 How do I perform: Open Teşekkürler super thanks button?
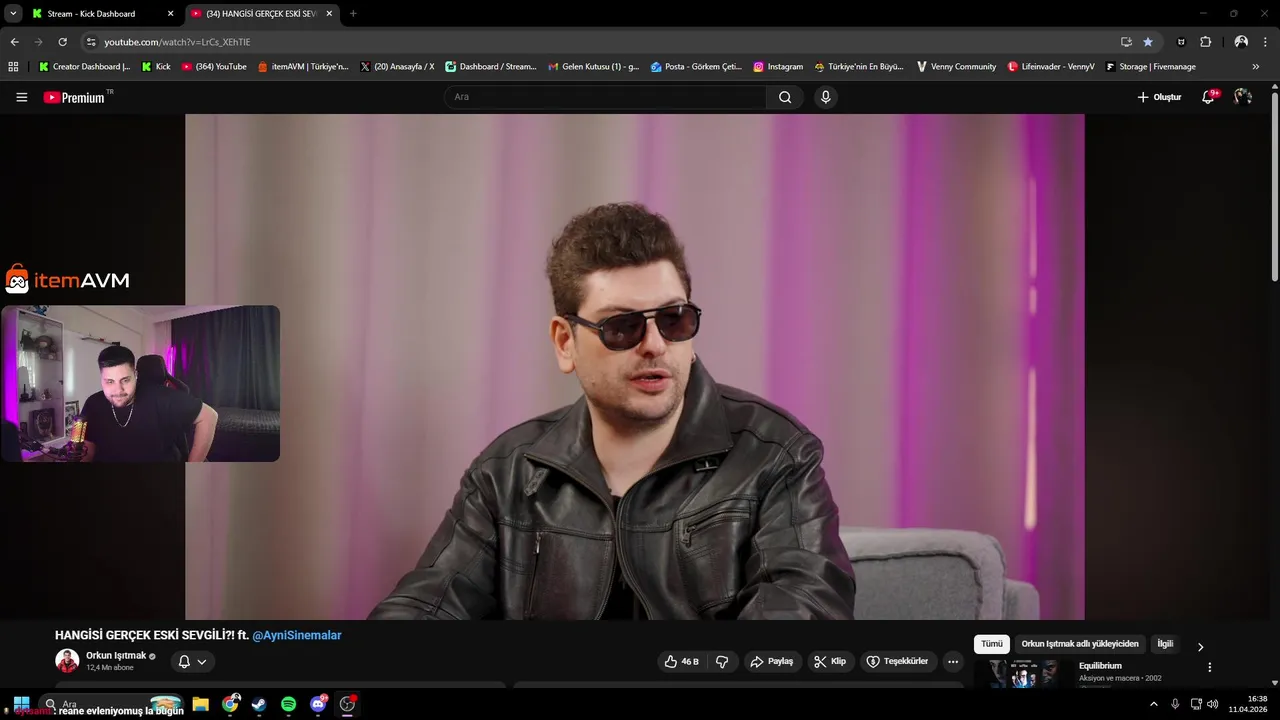(x=897, y=661)
